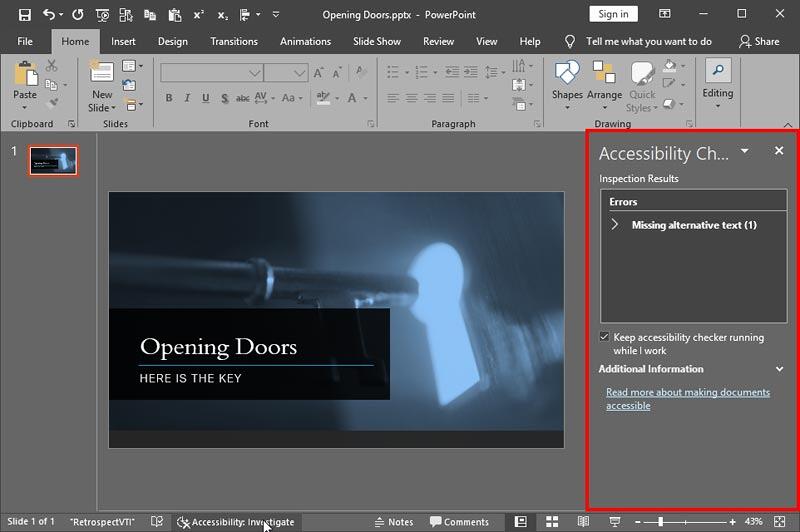Toggle strikethrough formatting

point(243,98)
